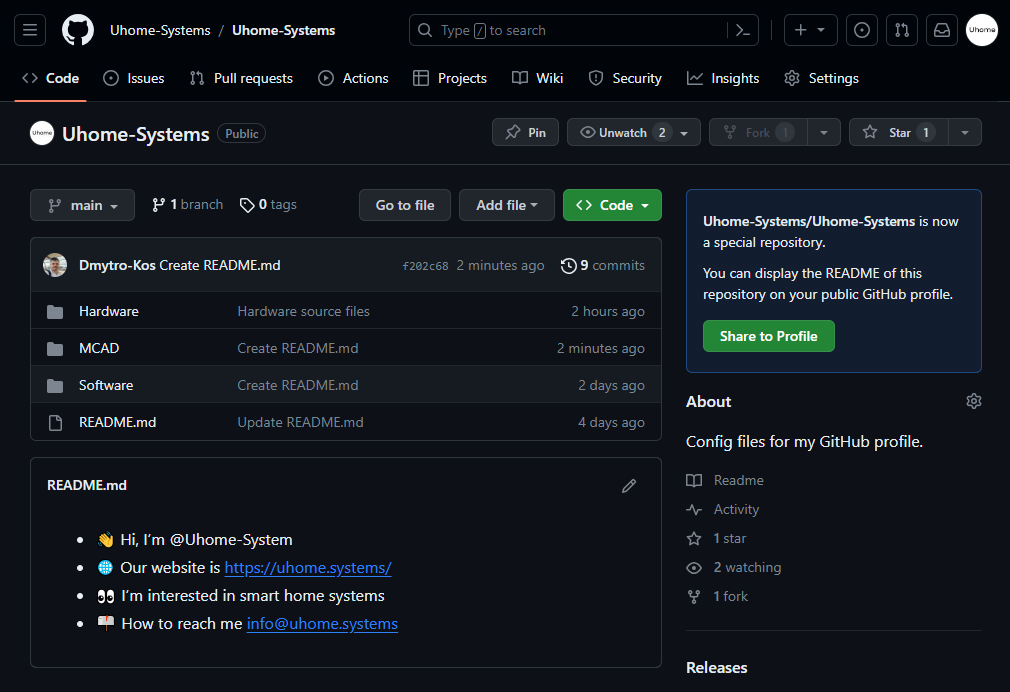Image resolution: width=1010 pixels, height=692 pixels.
Task: Click the Uhome-Systems repository avatar
Action: (x=42, y=133)
